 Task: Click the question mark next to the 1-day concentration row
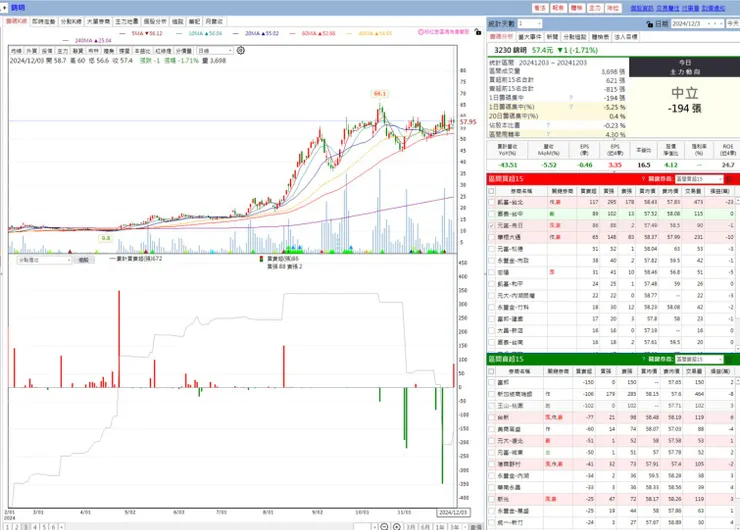point(571,98)
